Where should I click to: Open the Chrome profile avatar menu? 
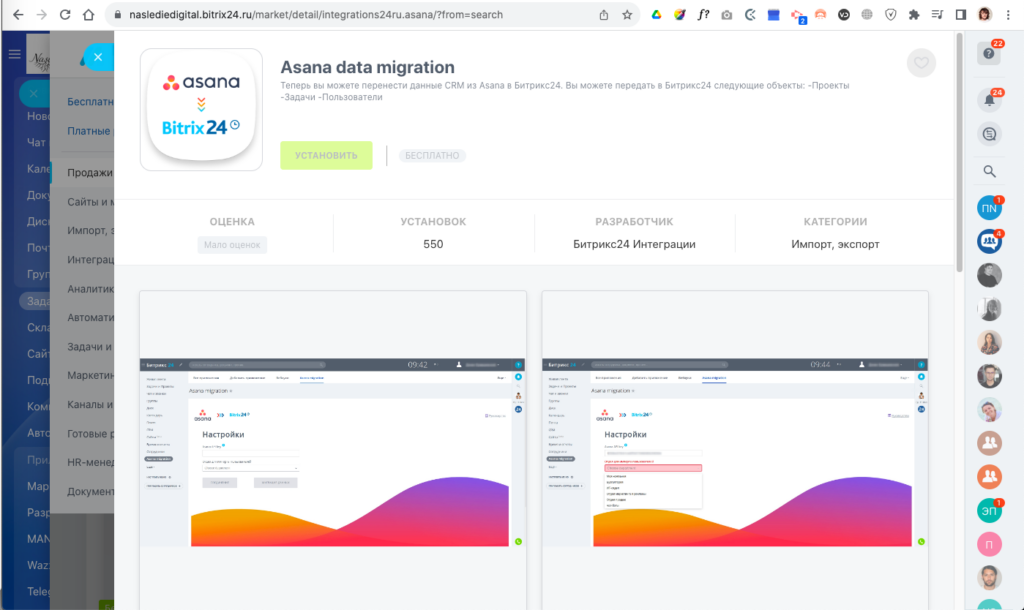[985, 15]
